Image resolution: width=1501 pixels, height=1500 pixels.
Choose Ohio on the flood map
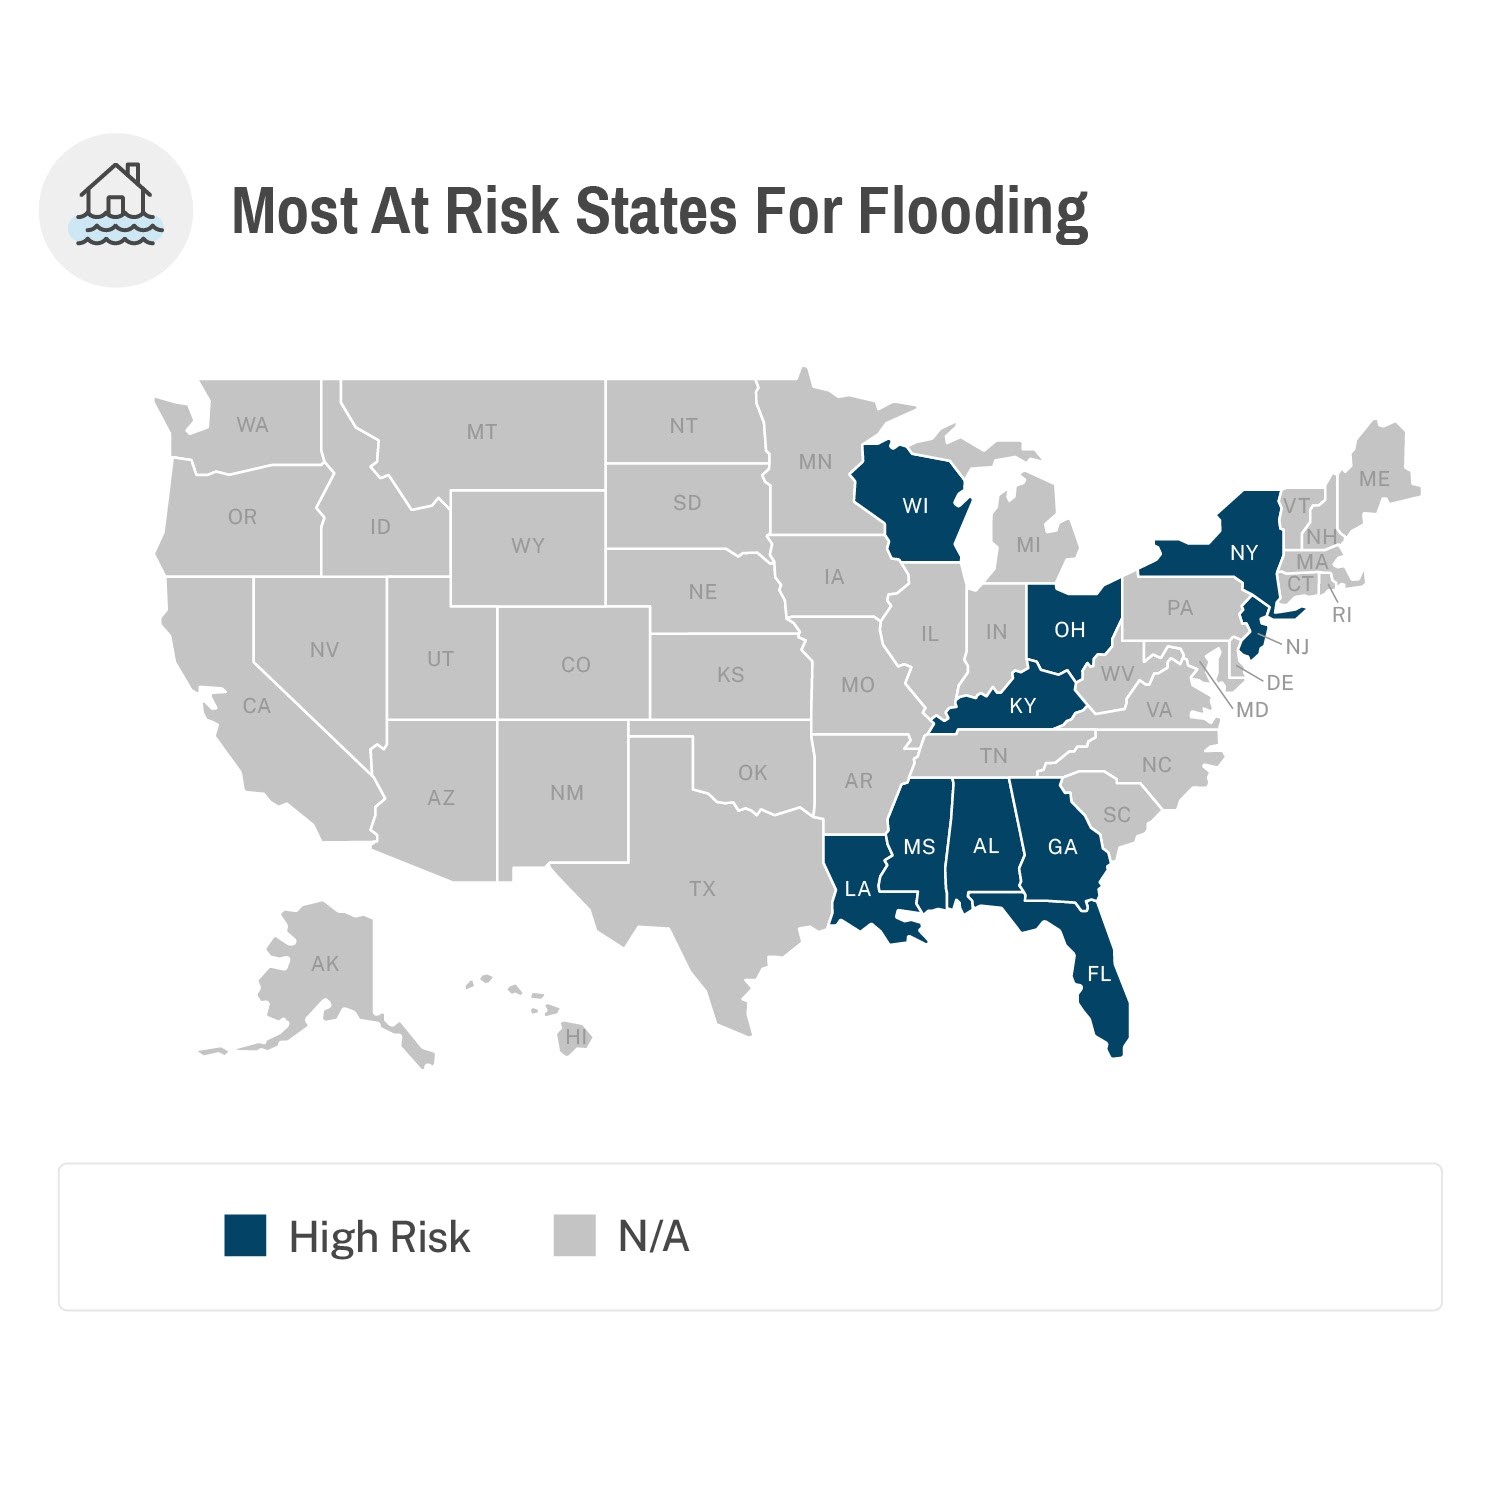coord(1069,629)
